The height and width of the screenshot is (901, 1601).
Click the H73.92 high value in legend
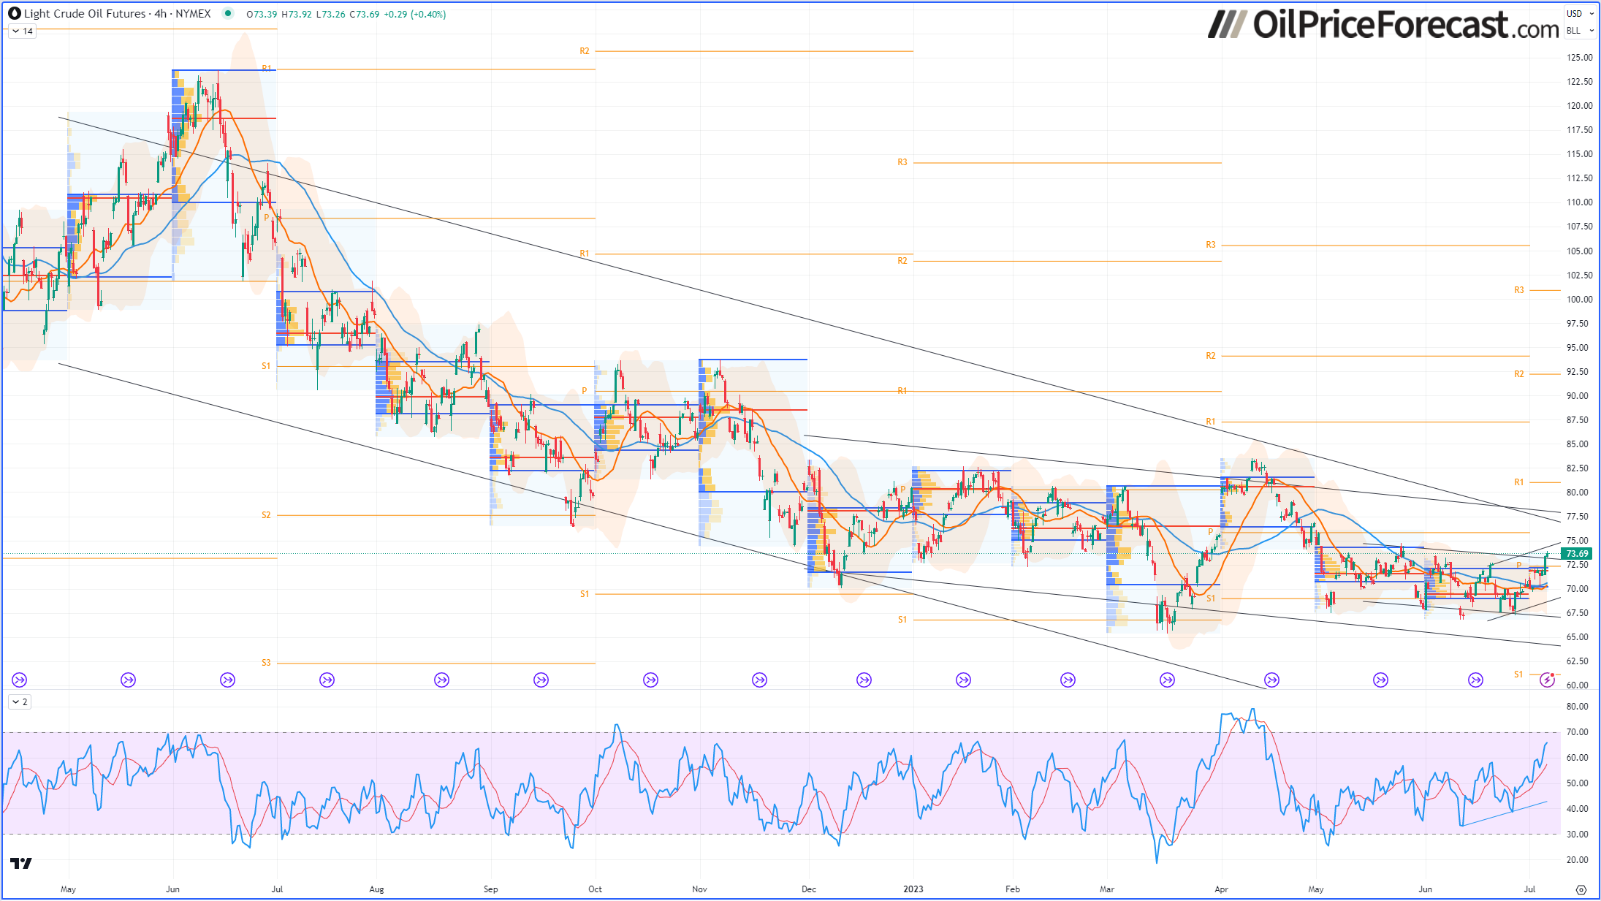point(296,14)
